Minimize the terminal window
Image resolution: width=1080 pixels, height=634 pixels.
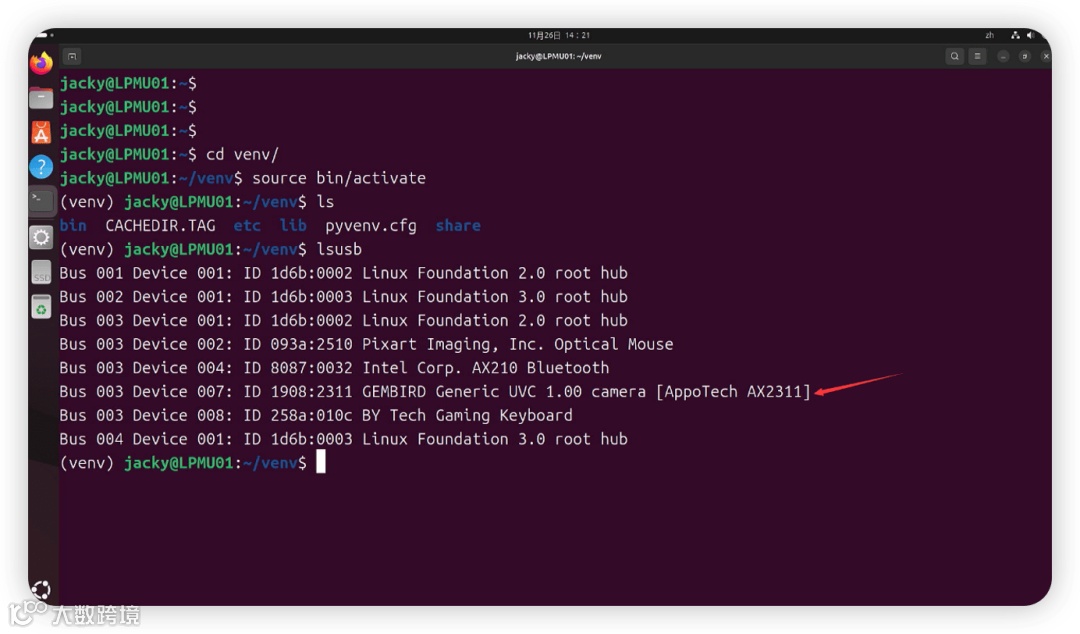click(1003, 57)
